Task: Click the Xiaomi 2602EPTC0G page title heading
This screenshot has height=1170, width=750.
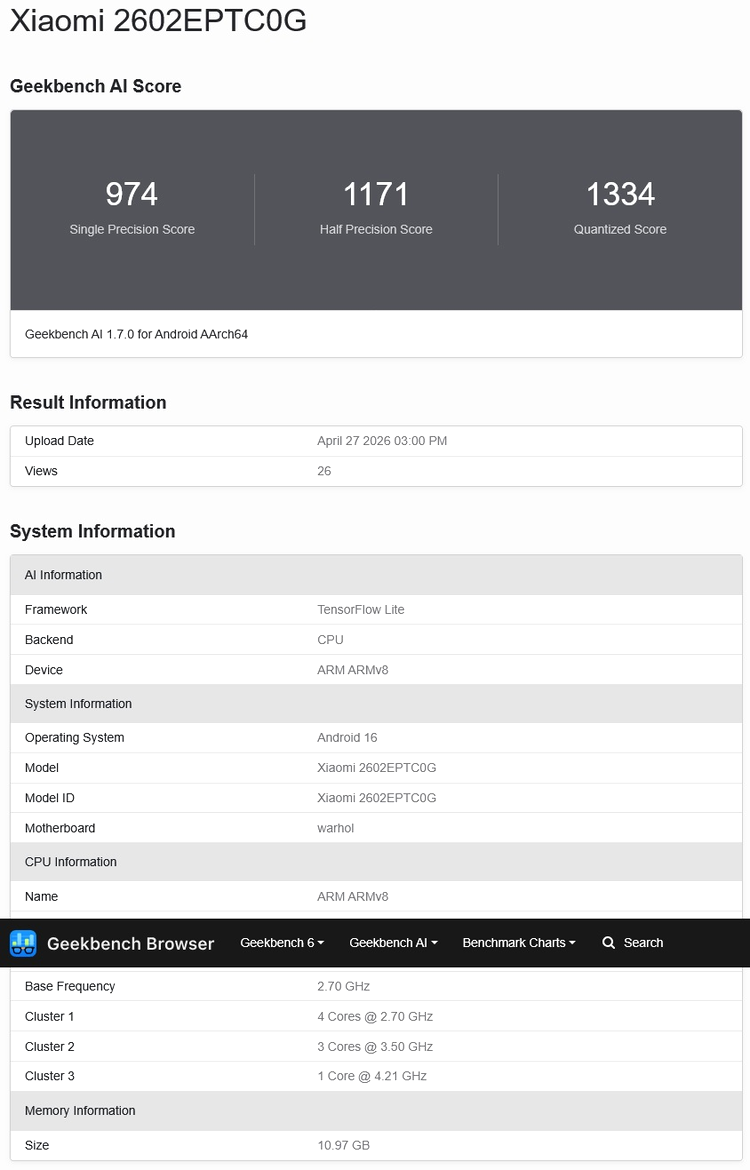Action: 158,21
